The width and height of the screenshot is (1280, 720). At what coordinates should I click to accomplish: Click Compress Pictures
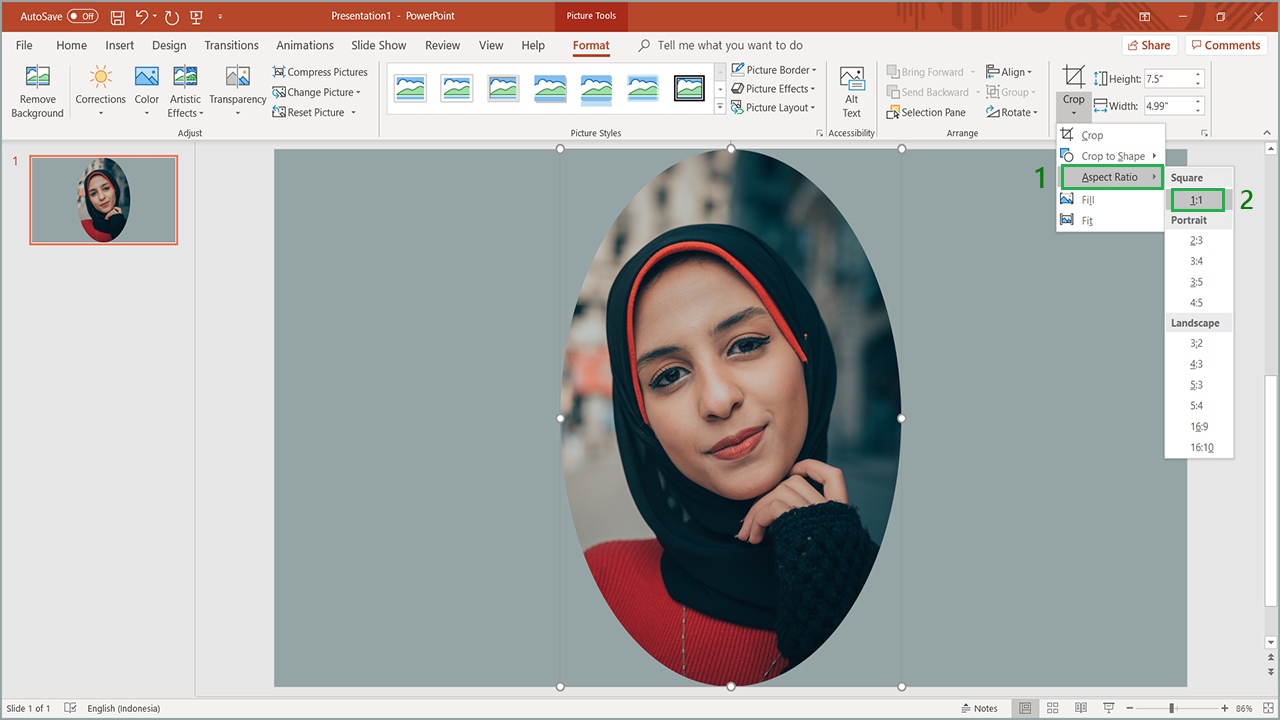pyautogui.click(x=320, y=72)
